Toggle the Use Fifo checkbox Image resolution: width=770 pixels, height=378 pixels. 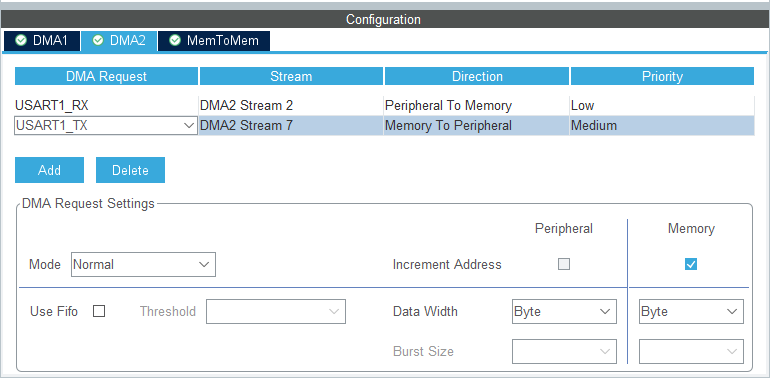[99, 311]
